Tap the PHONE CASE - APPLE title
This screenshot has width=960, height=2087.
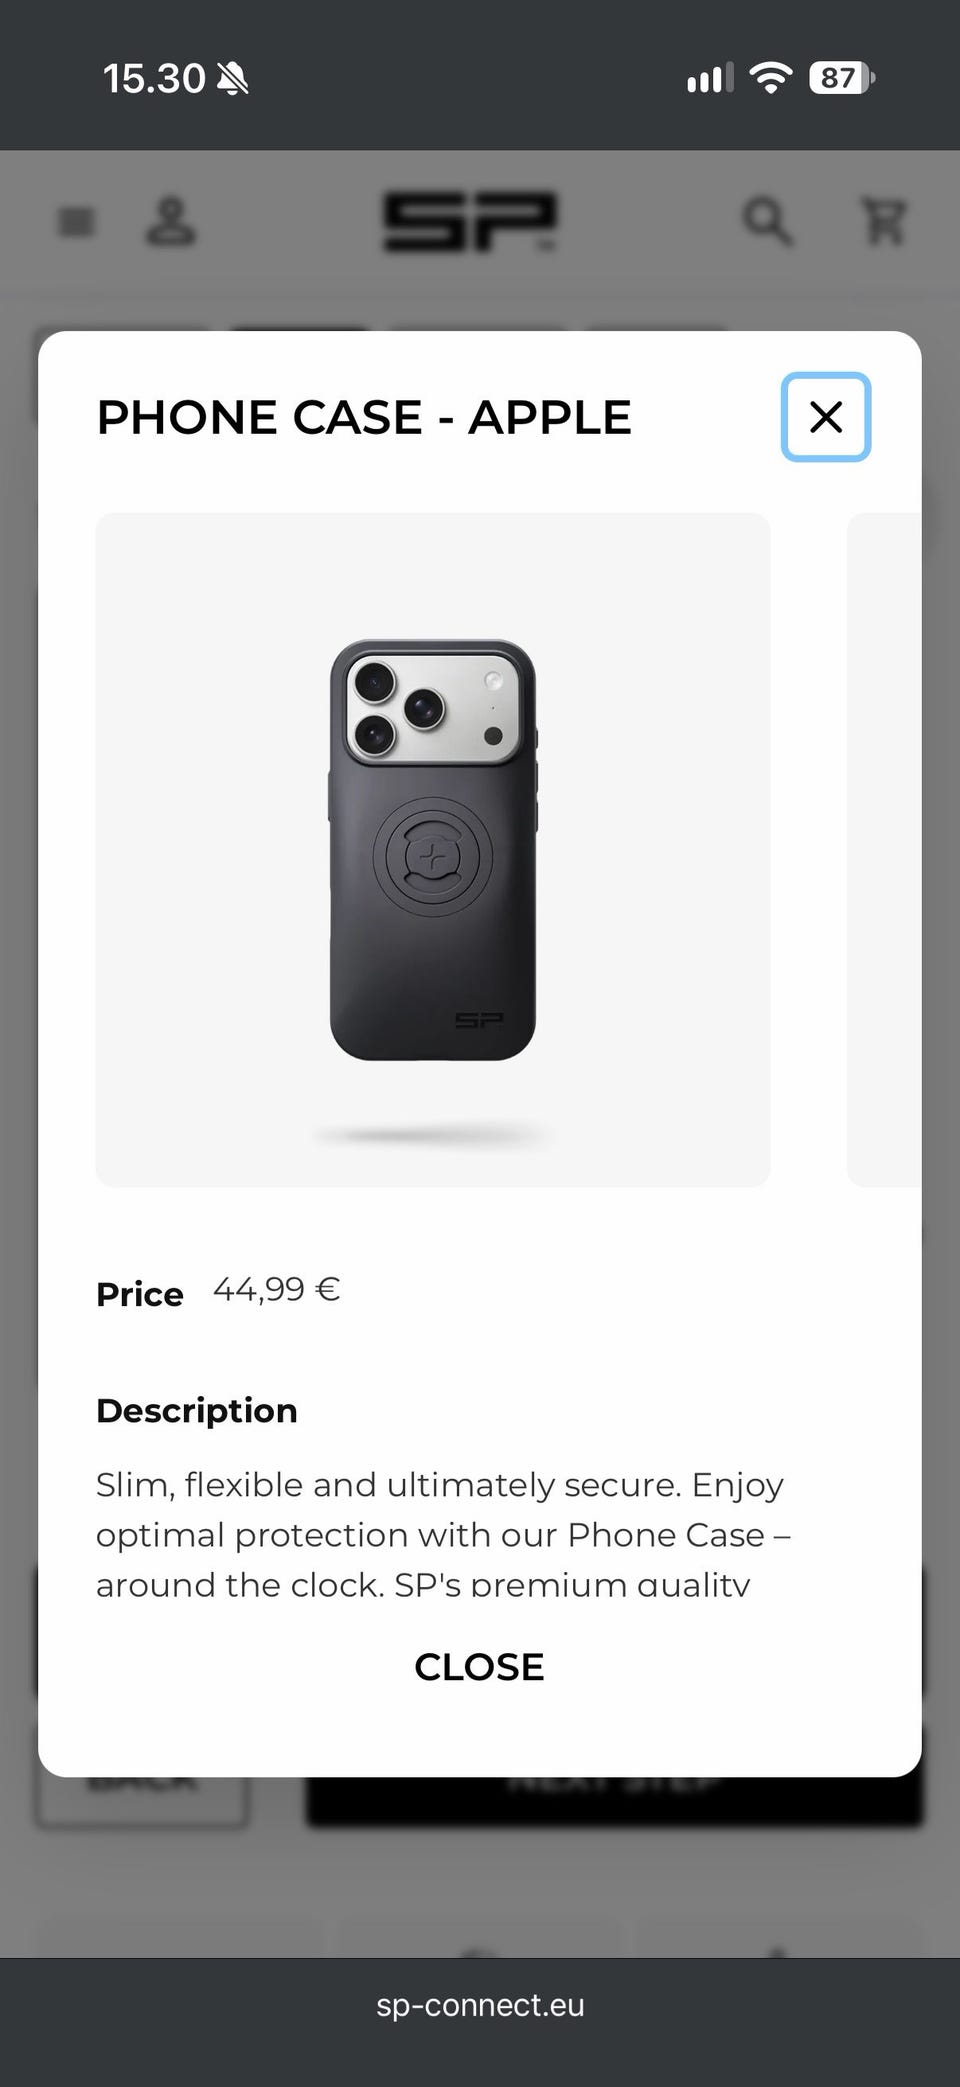coord(364,417)
